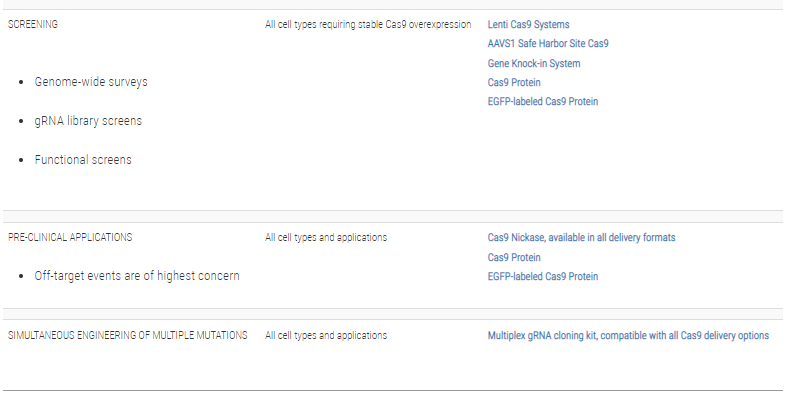Screen dimensions: 794x394
Task: Click the bullet dot before Genome-wide surveys
Action: [x=21, y=83]
